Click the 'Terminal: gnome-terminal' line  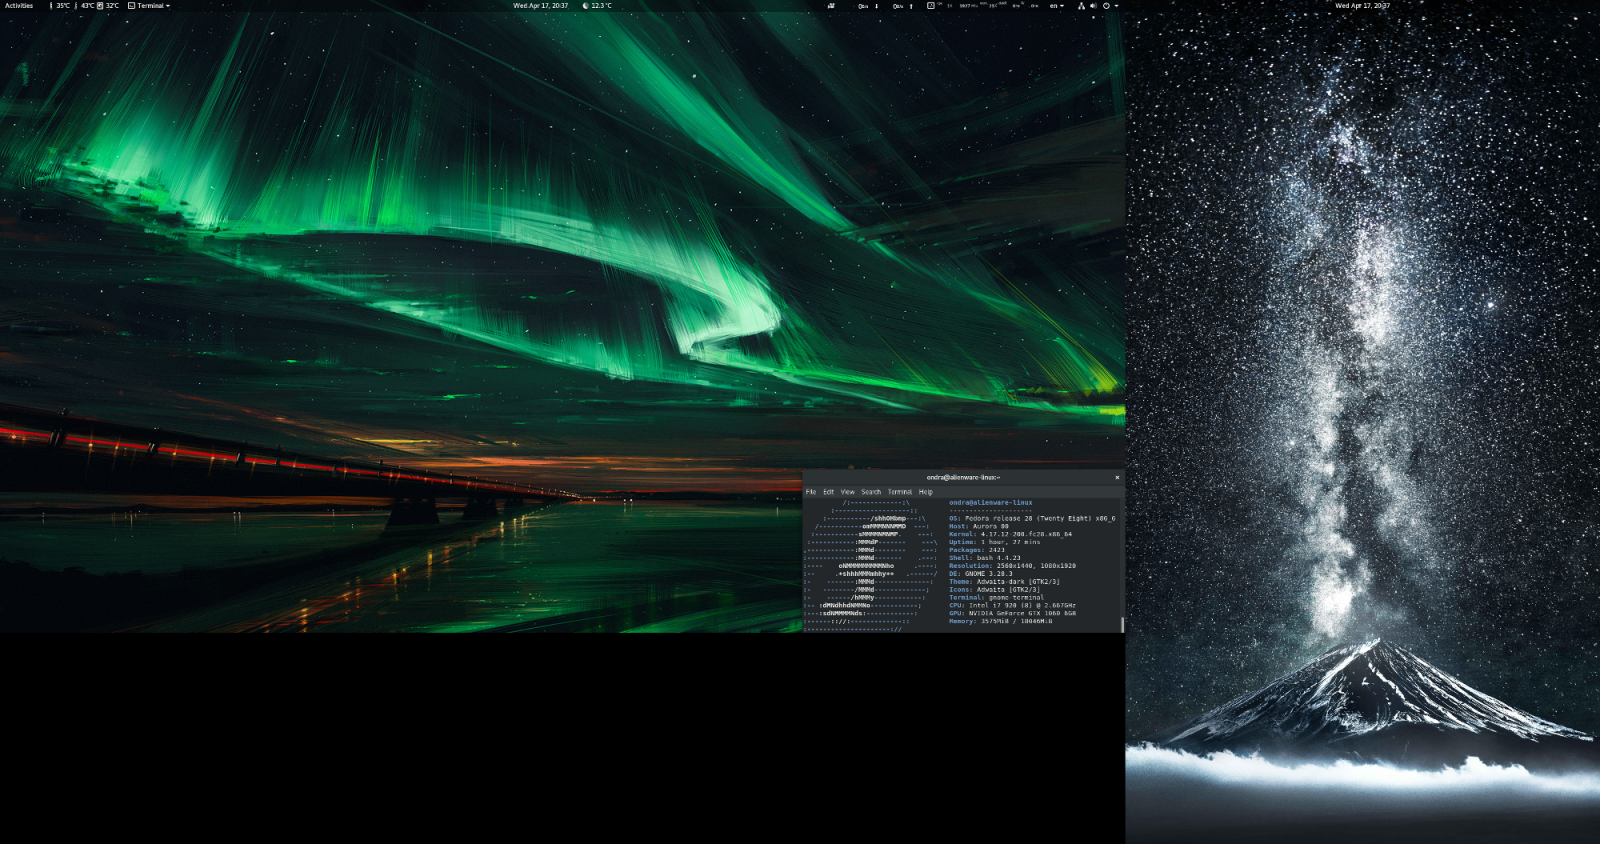996,598
